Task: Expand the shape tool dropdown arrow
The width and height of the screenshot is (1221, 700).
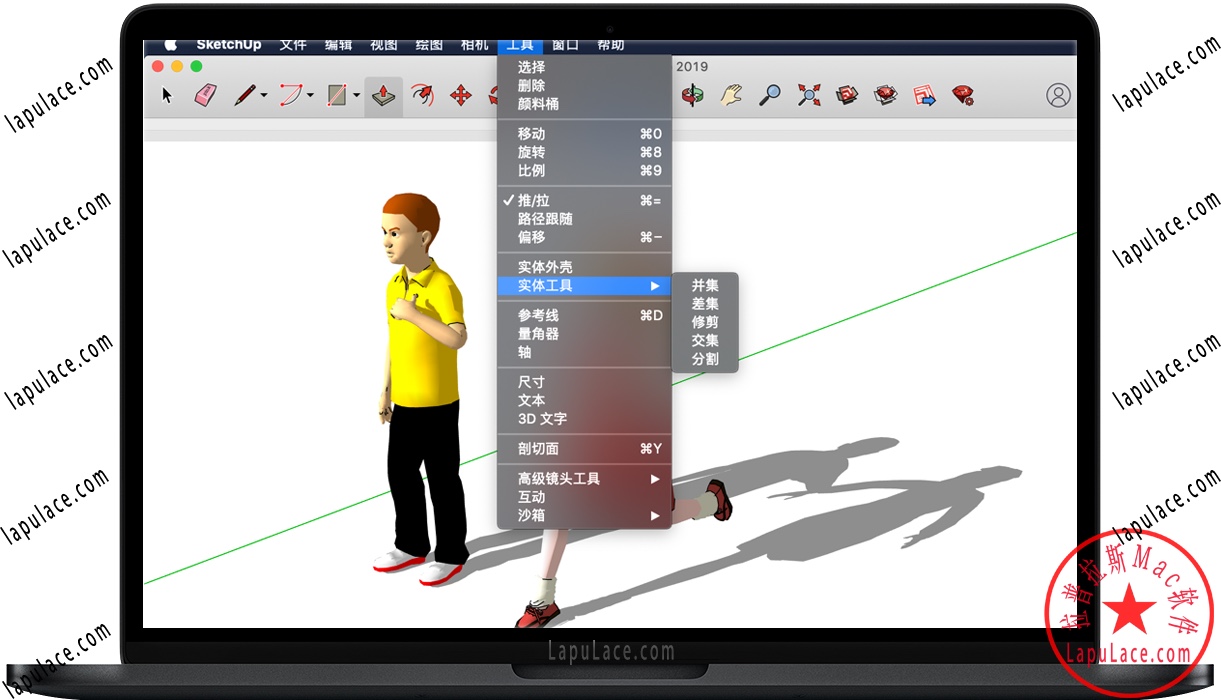Action: 356,97
